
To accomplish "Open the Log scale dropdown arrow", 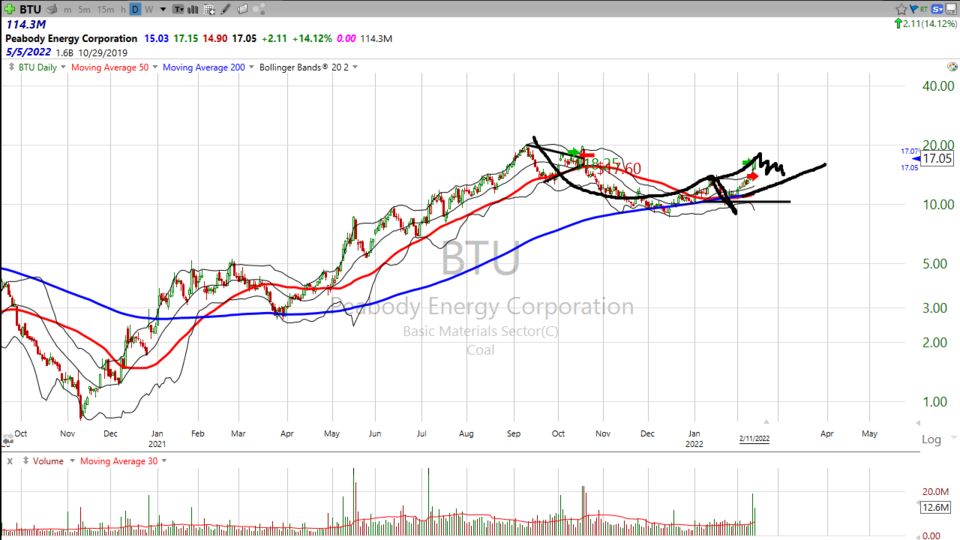I will (x=953, y=438).
